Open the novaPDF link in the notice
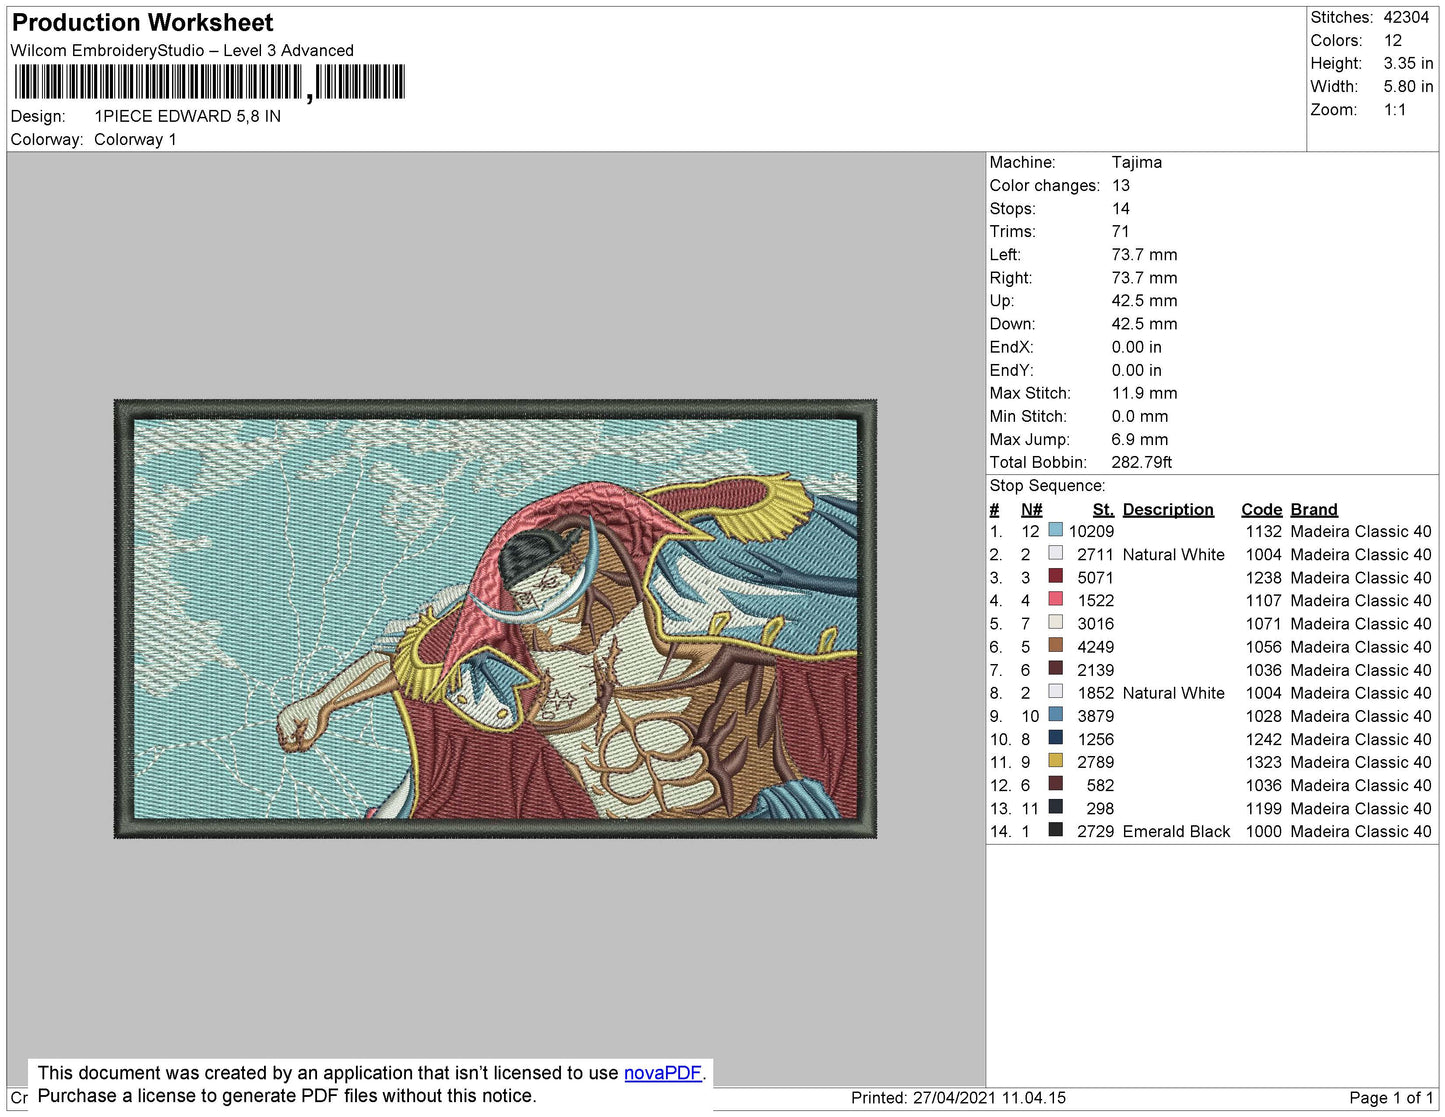1445x1117 pixels. 663,1073
